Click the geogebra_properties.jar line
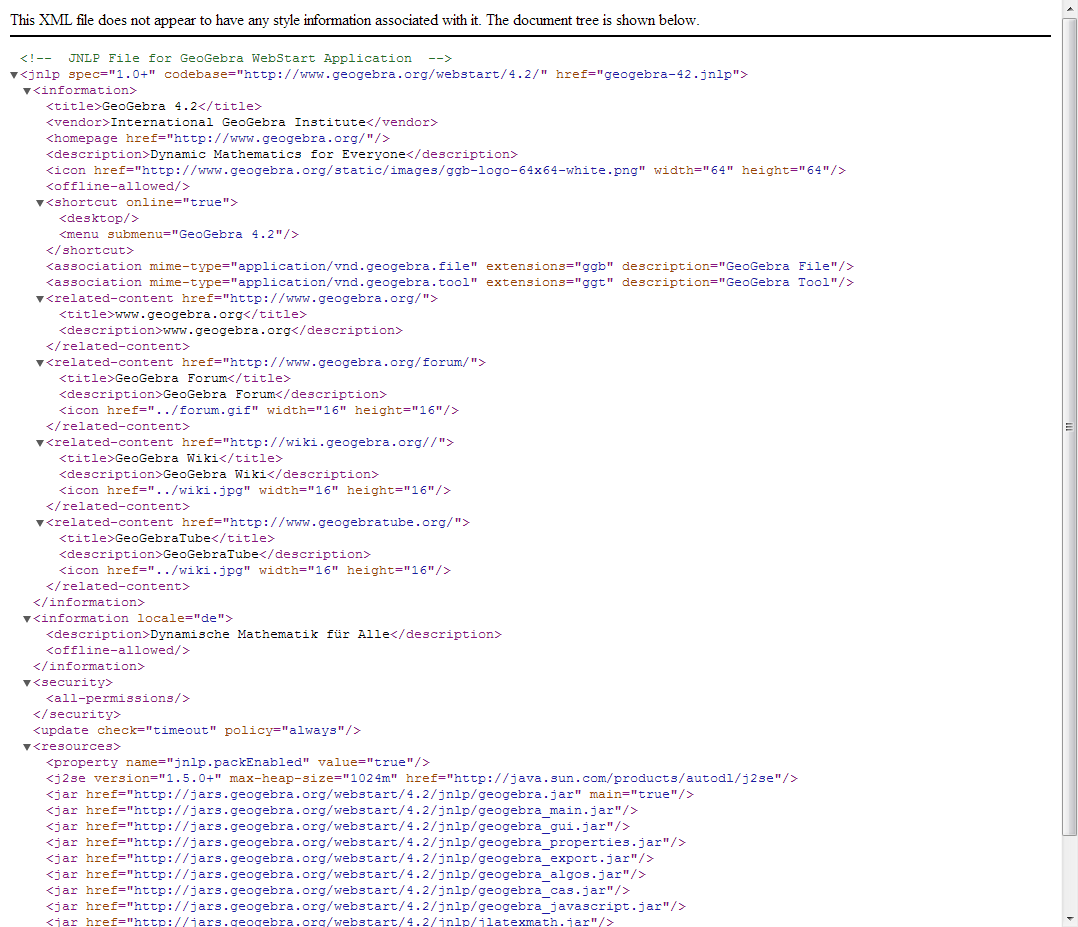This screenshot has width=1078, height=927. [x=366, y=843]
